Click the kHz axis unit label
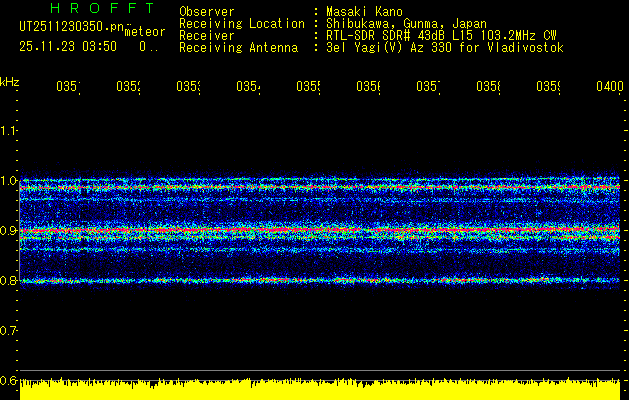Viewport: 629px width, 400px height. (x=10, y=83)
